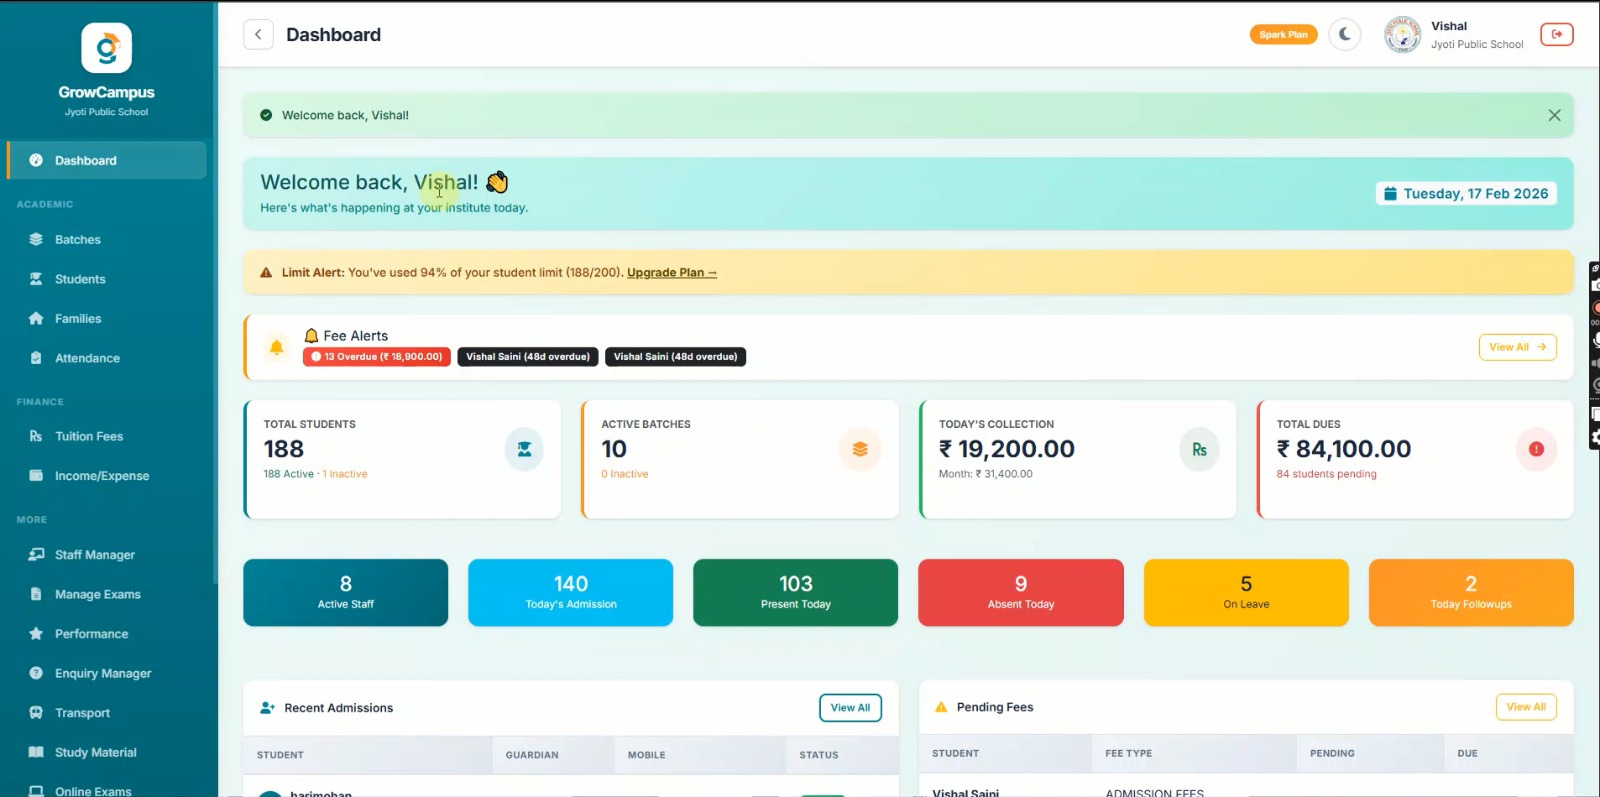Click the Total Dues warning icon
The image size is (1600, 797).
pyautogui.click(x=1536, y=450)
